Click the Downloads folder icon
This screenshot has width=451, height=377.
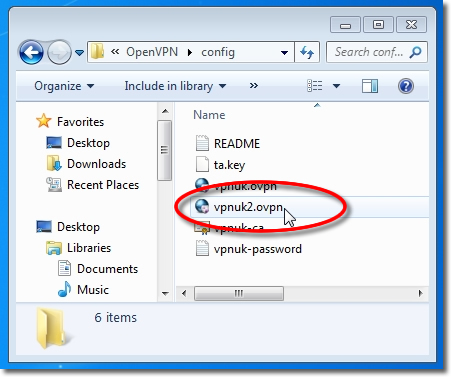[x=54, y=163]
